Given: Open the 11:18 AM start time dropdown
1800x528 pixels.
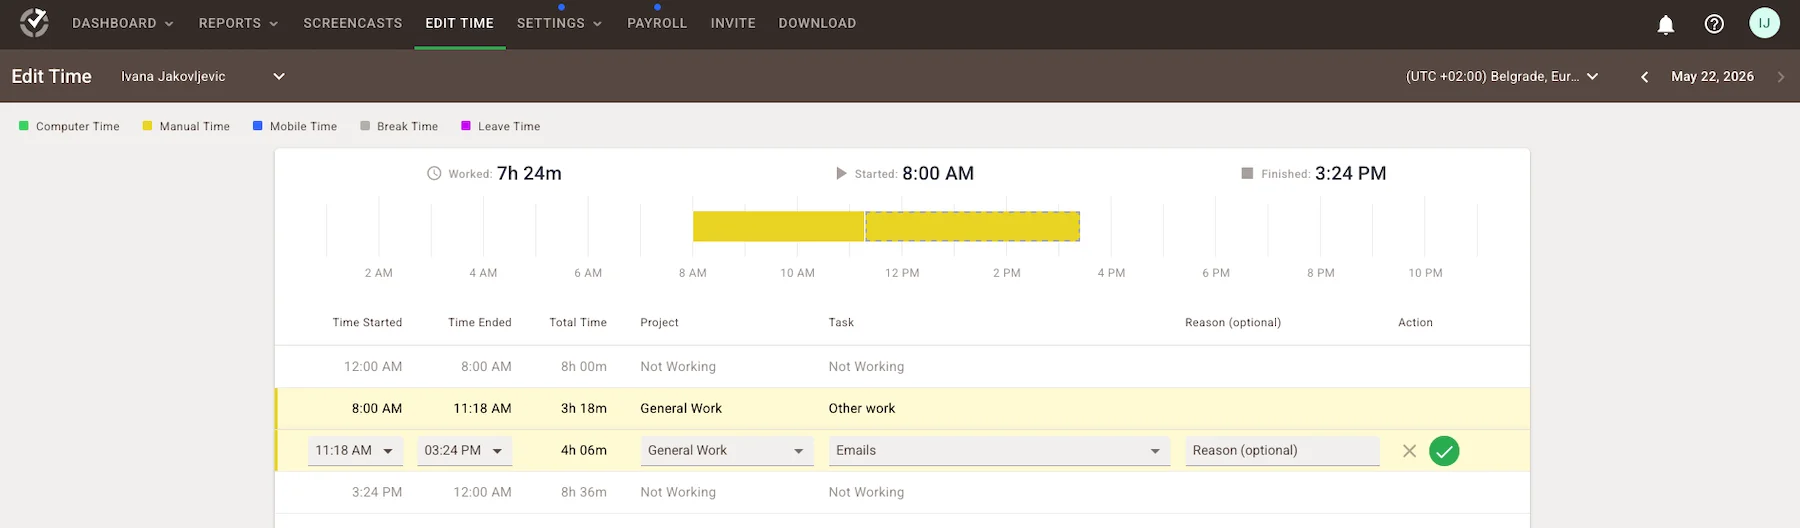Looking at the screenshot, I should coord(355,451).
